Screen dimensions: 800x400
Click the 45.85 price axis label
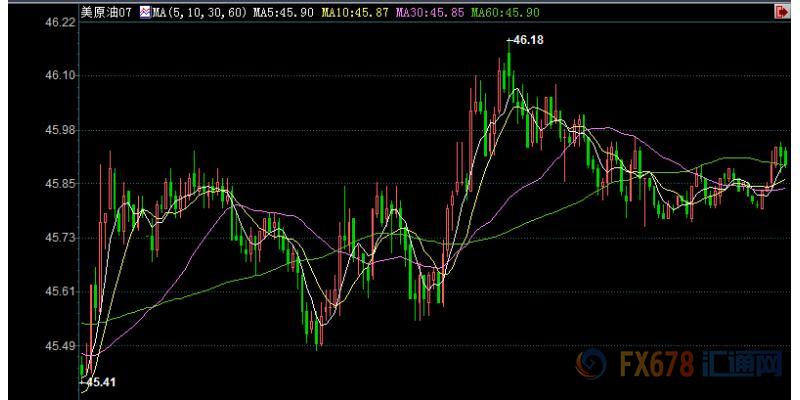point(34,184)
